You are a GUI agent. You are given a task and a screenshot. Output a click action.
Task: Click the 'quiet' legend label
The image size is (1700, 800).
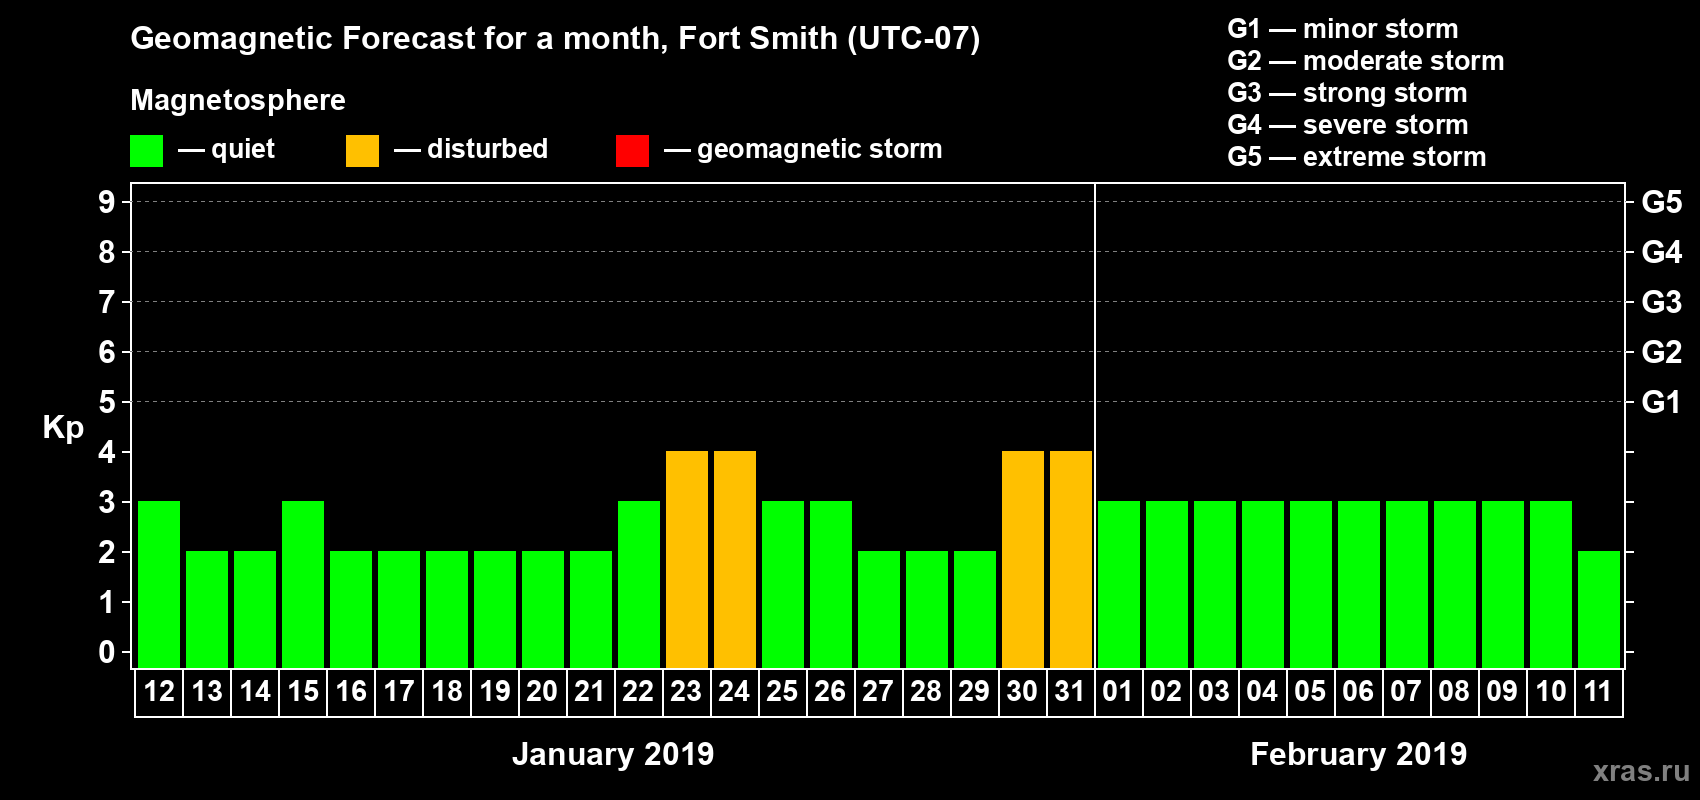[x=243, y=150]
